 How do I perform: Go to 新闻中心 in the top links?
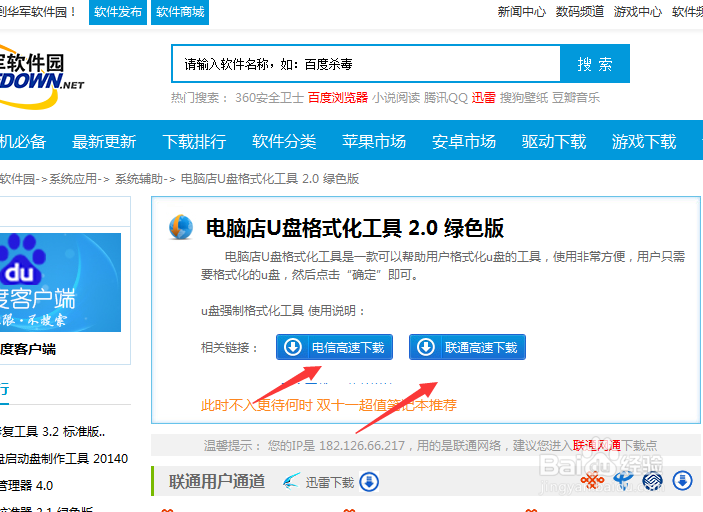521,12
